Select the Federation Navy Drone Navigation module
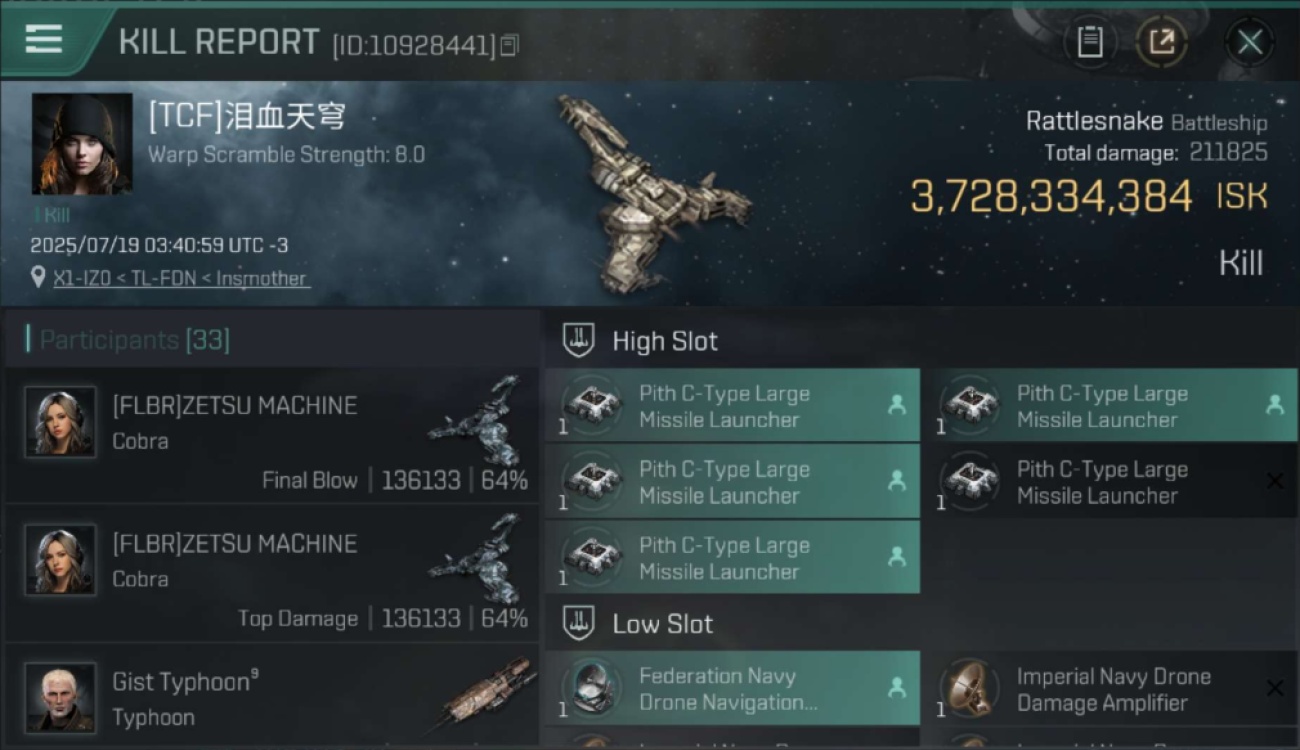The height and width of the screenshot is (750, 1300). (x=732, y=688)
